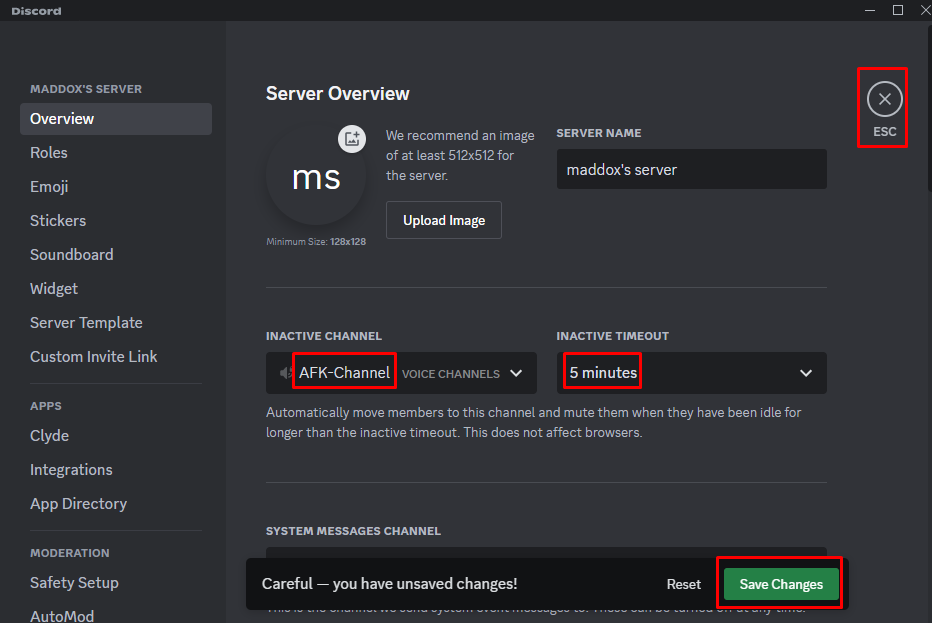Open Server Template settings
This screenshot has height=623, width=932.
86,323
